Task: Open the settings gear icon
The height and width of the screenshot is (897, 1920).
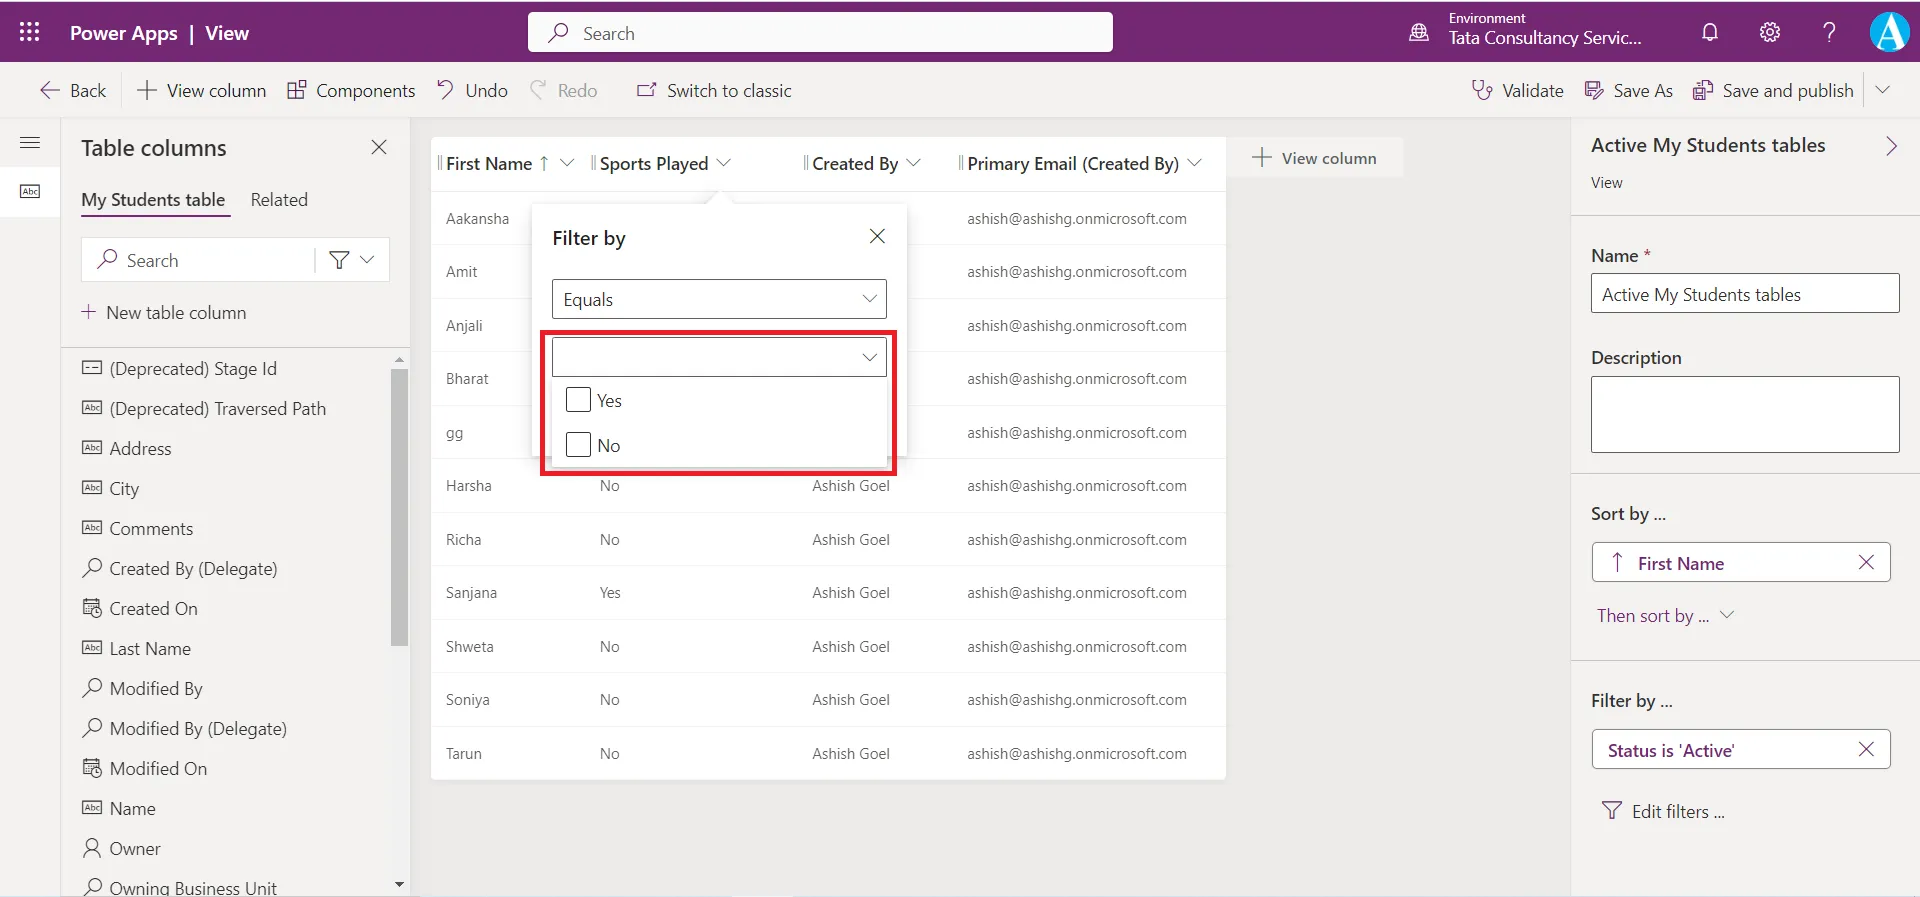Action: (1769, 32)
